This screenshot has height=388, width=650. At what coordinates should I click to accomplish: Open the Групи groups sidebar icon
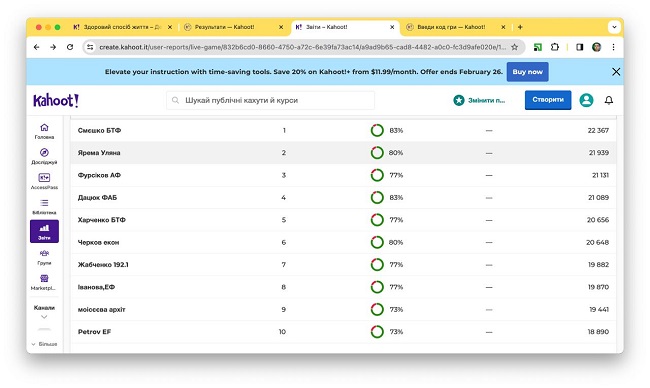[x=44, y=257]
